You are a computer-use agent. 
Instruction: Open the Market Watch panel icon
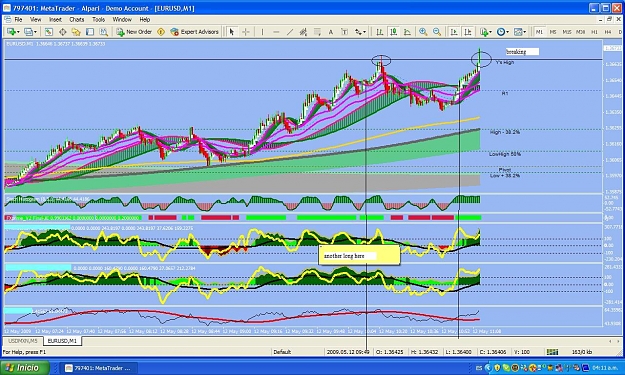[x=49, y=32]
